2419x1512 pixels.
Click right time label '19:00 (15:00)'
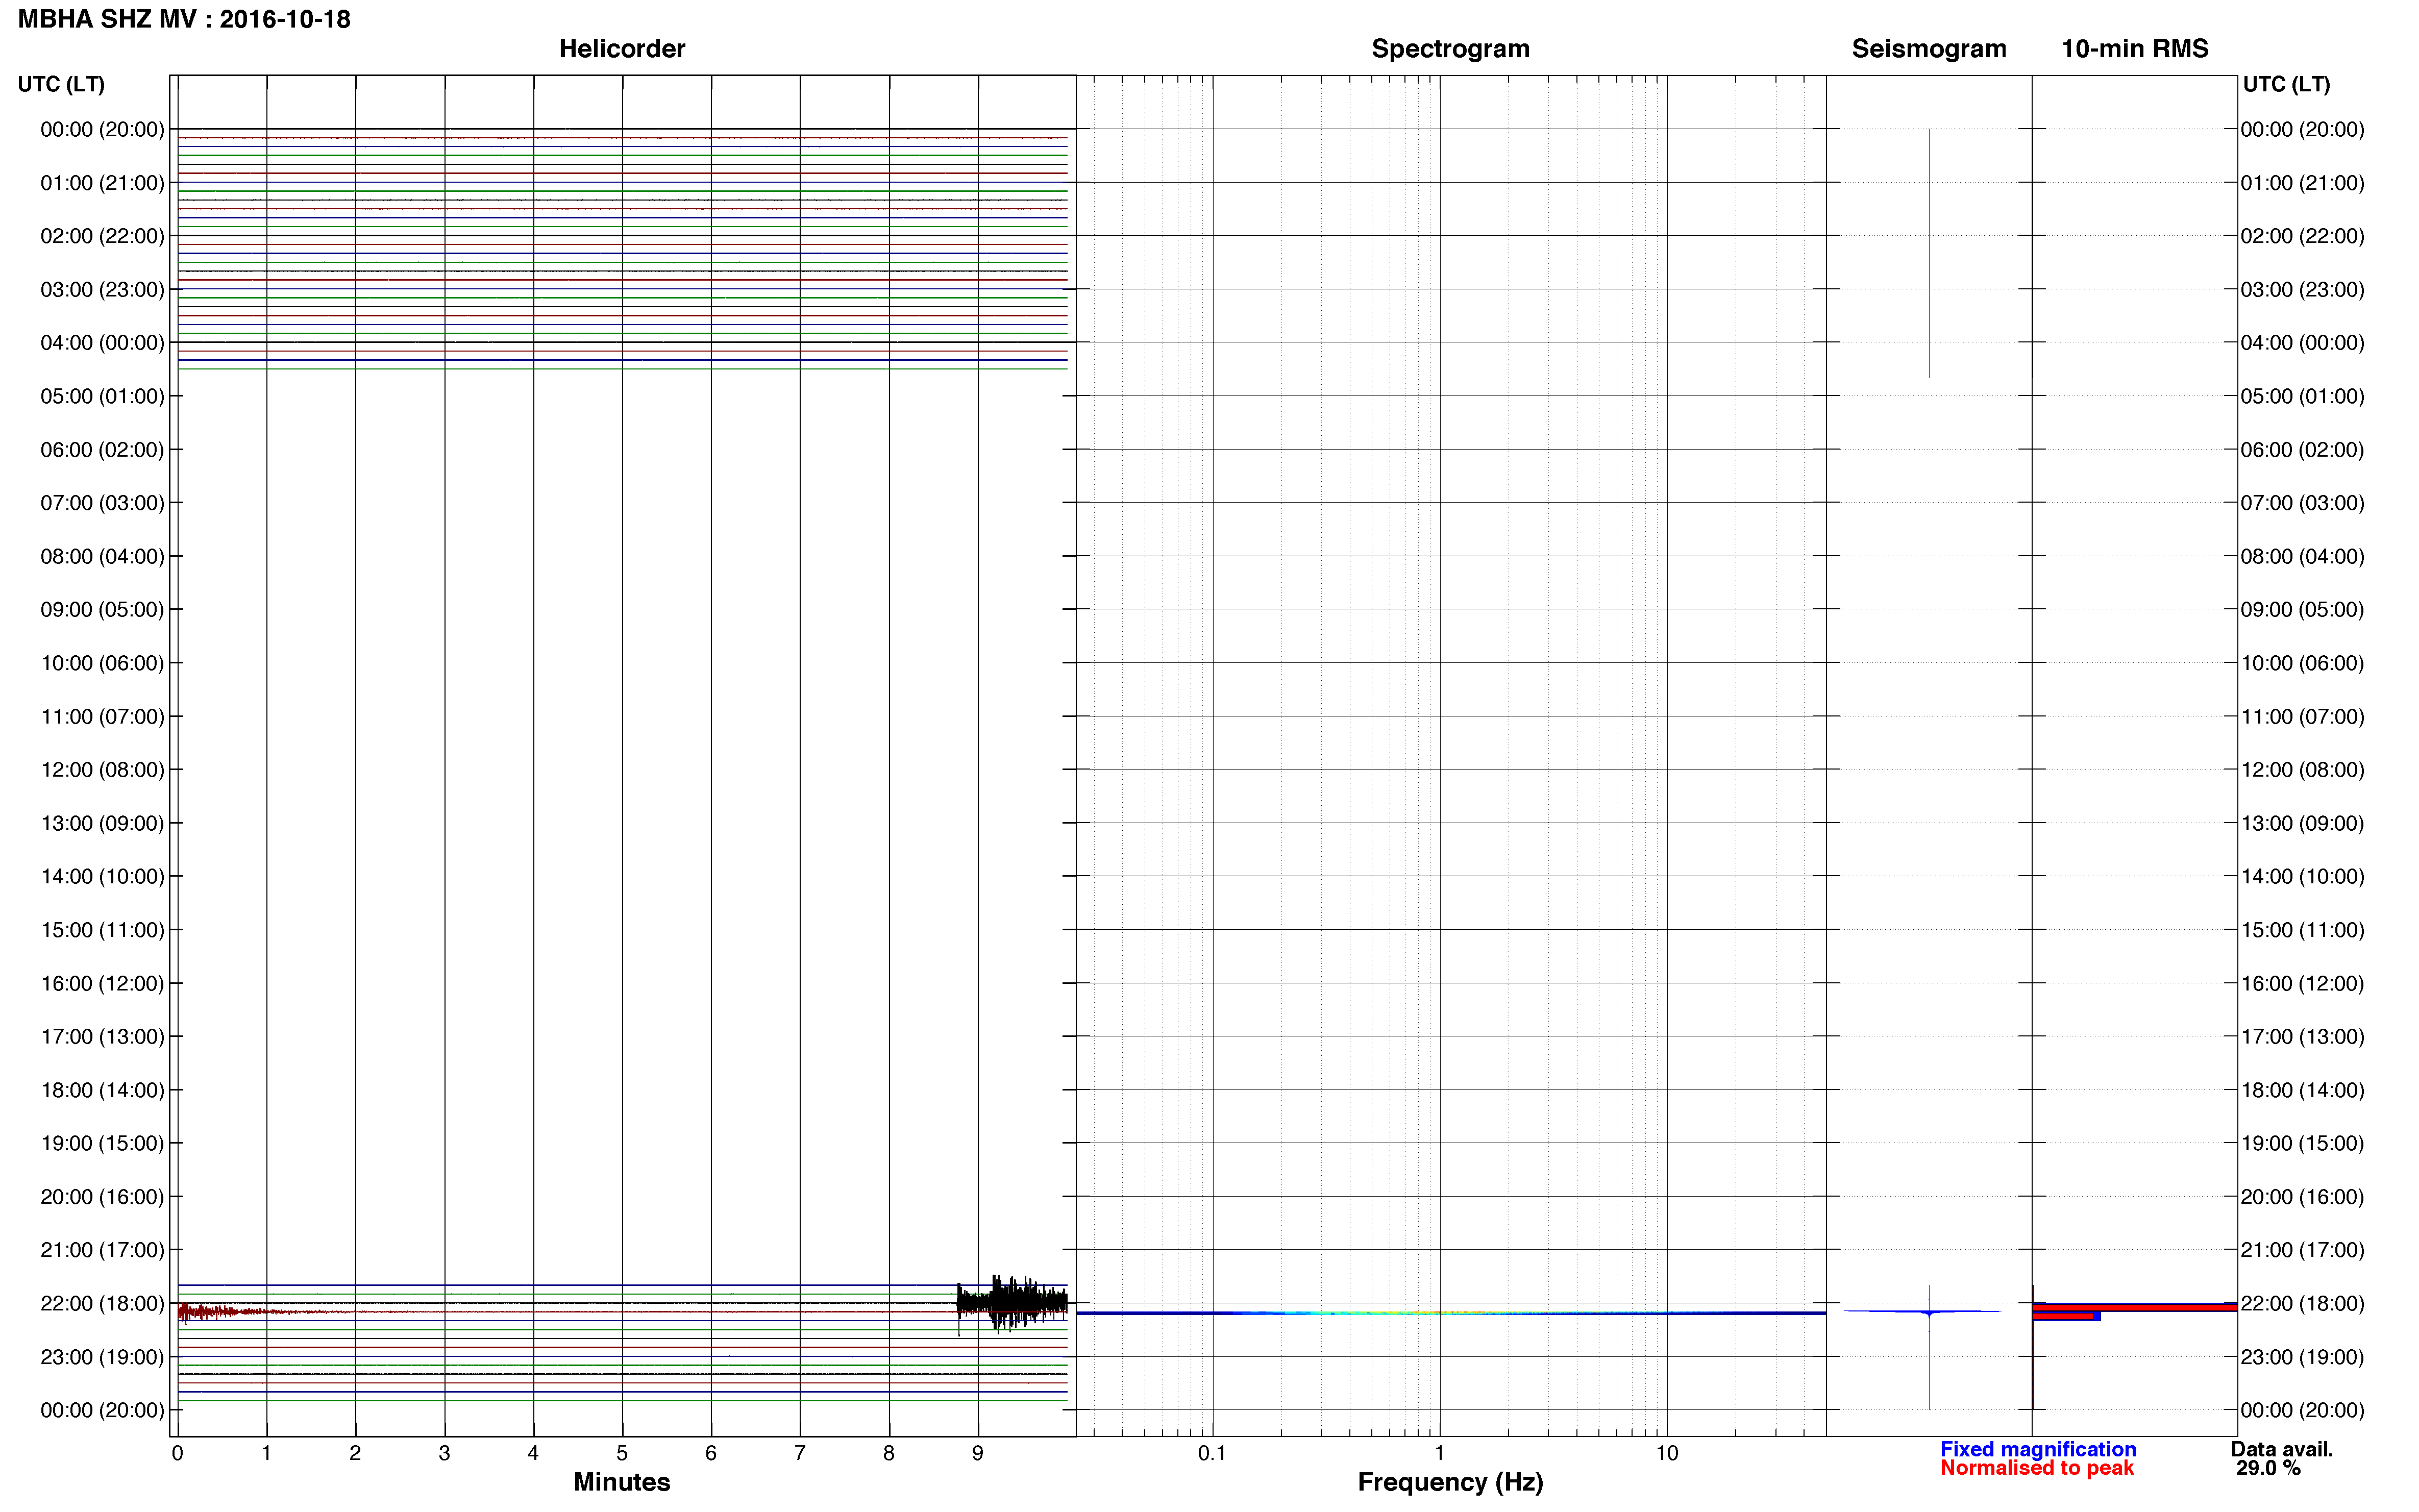[x=2302, y=1144]
